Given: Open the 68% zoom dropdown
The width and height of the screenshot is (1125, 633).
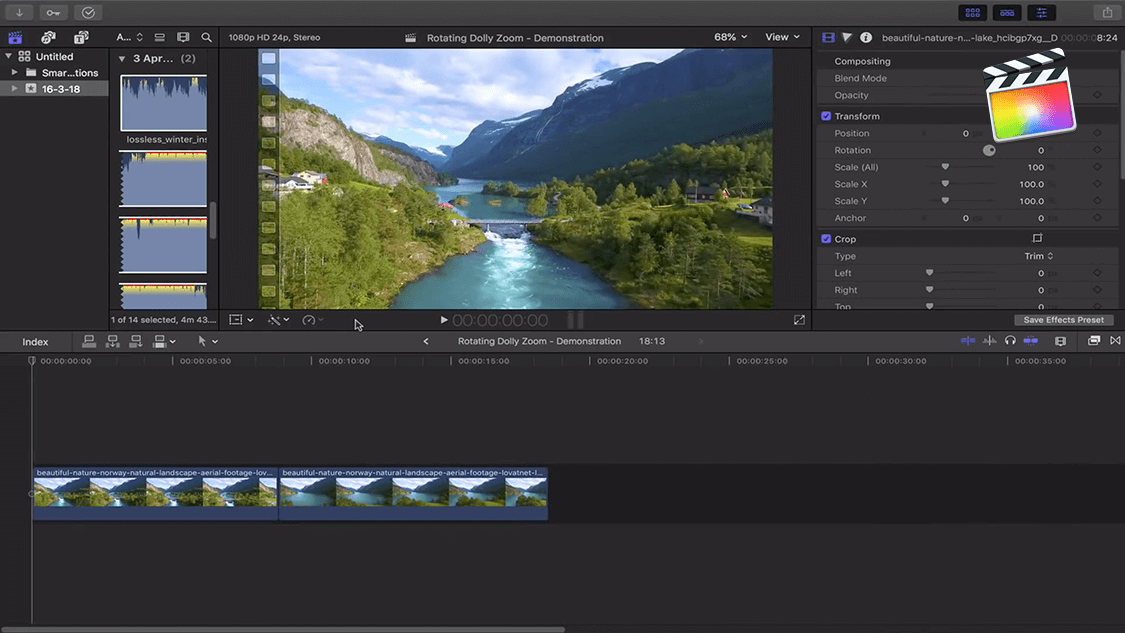Looking at the screenshot, I should (x=731, y=37).
